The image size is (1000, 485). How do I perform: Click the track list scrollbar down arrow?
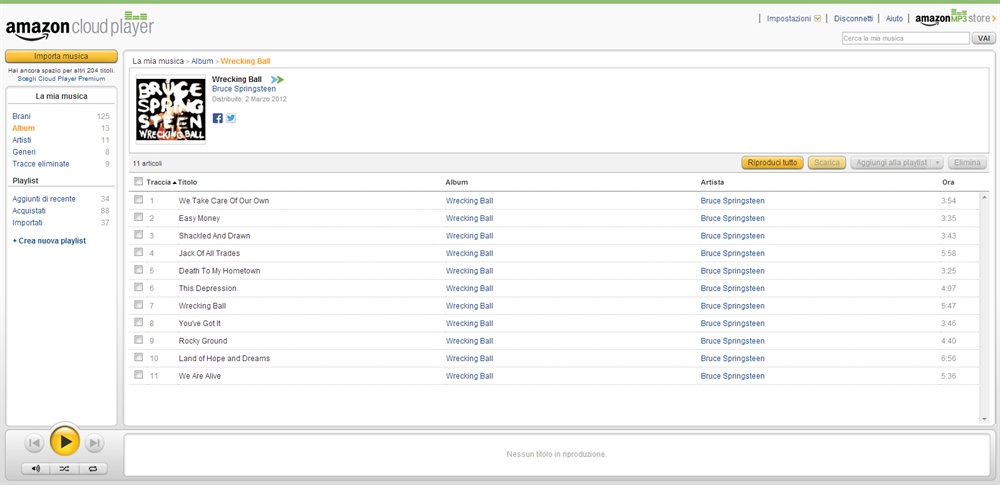[984, 419]
